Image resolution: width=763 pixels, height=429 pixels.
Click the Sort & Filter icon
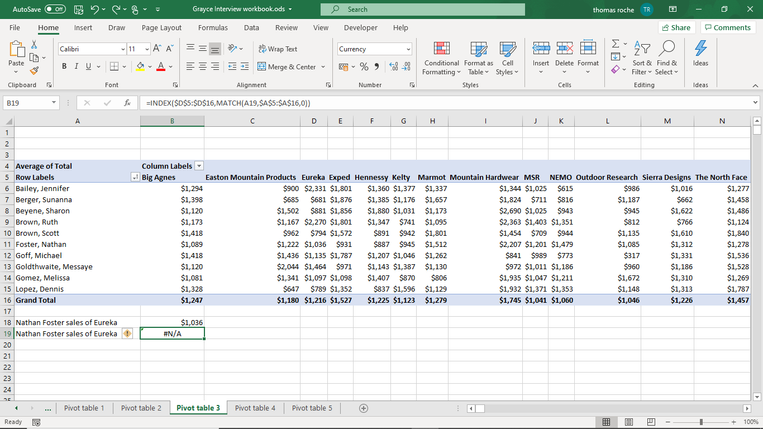coord(642,50)
